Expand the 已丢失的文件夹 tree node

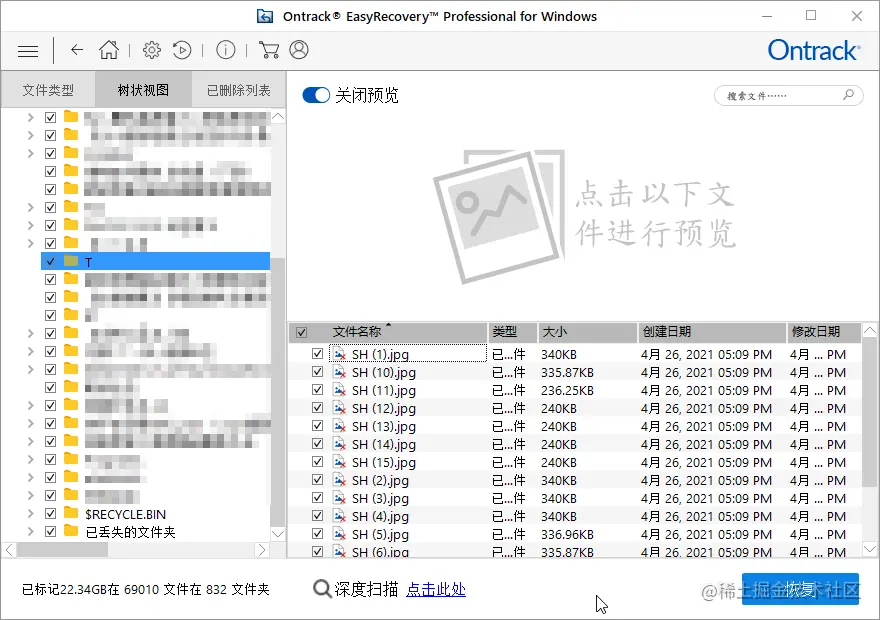30,531
